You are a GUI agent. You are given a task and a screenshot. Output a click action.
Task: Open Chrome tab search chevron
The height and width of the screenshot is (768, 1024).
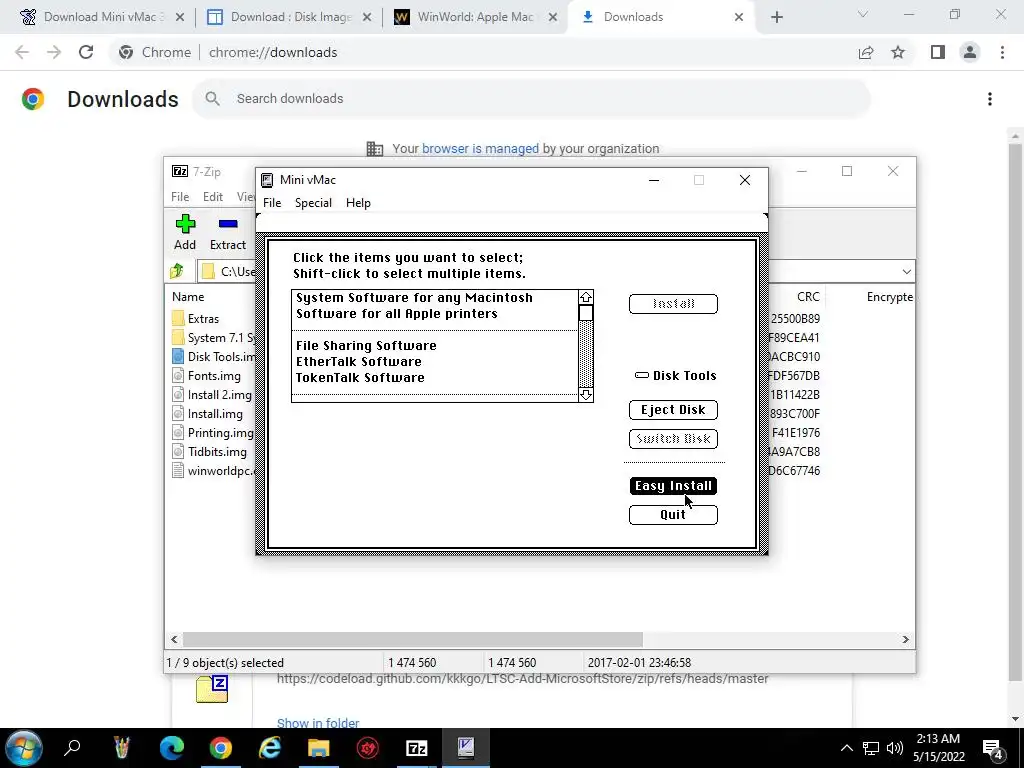(x=863, y=14)
